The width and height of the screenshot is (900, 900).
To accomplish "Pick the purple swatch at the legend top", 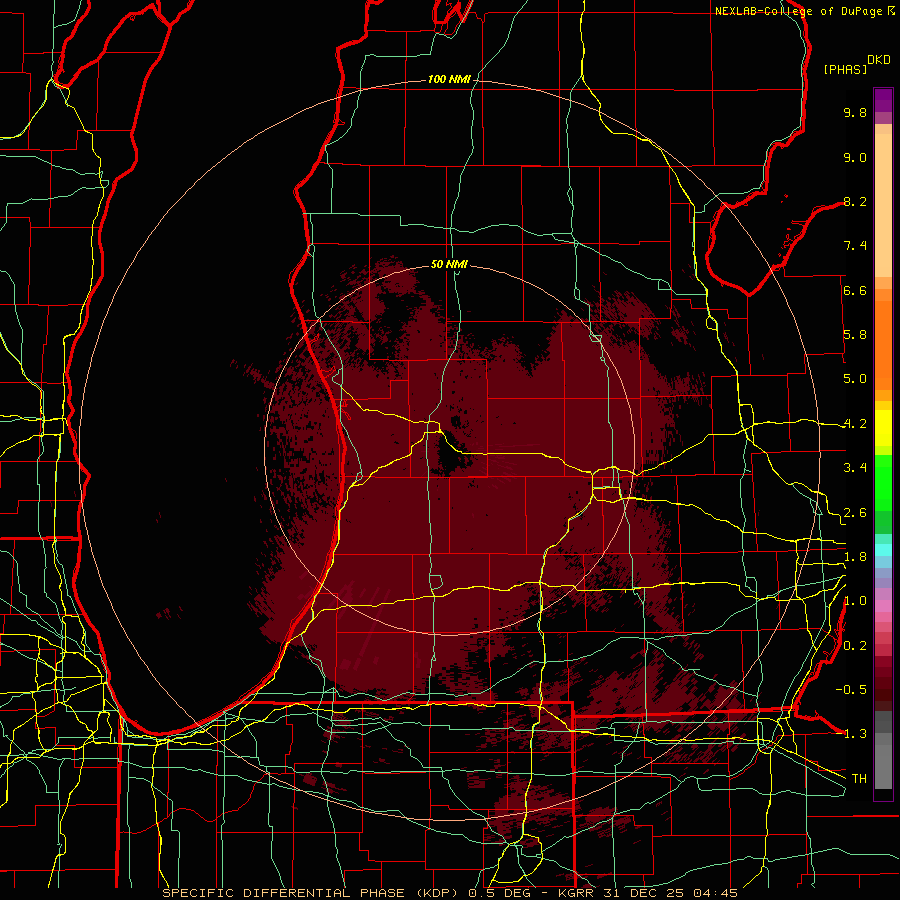I will (883, 100).
